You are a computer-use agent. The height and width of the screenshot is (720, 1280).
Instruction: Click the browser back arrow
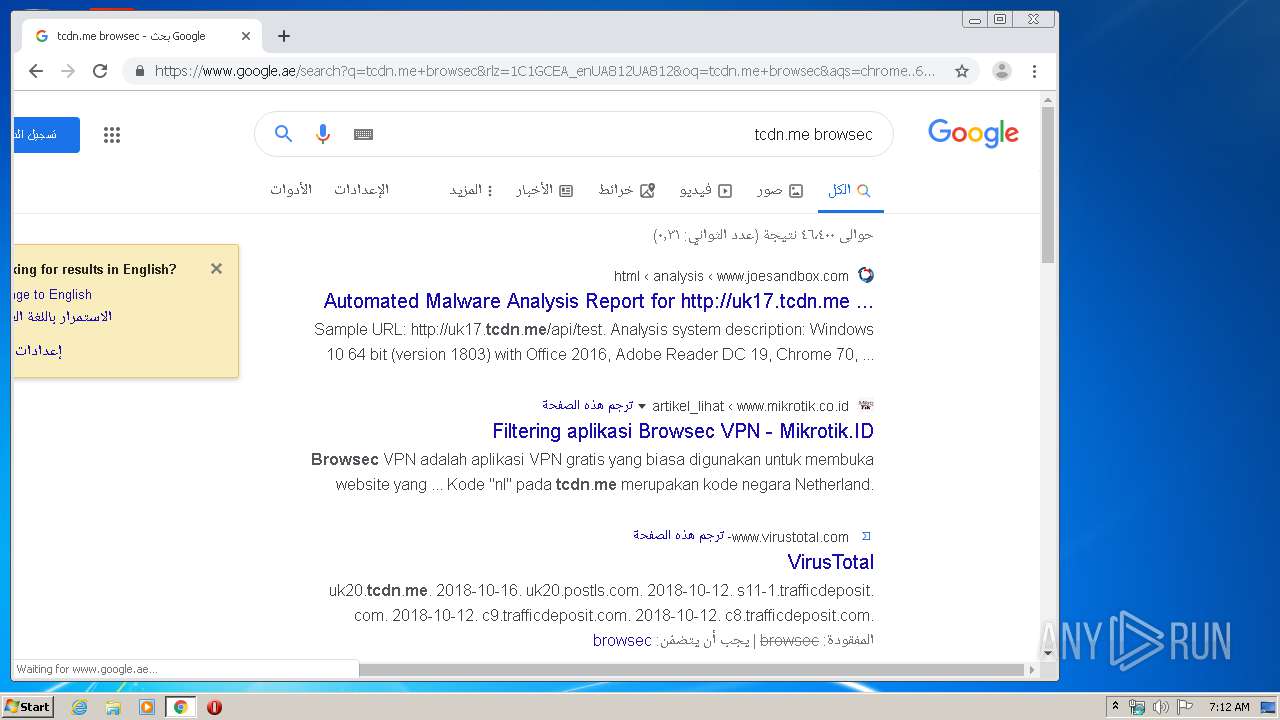click(x=36, y=71)
